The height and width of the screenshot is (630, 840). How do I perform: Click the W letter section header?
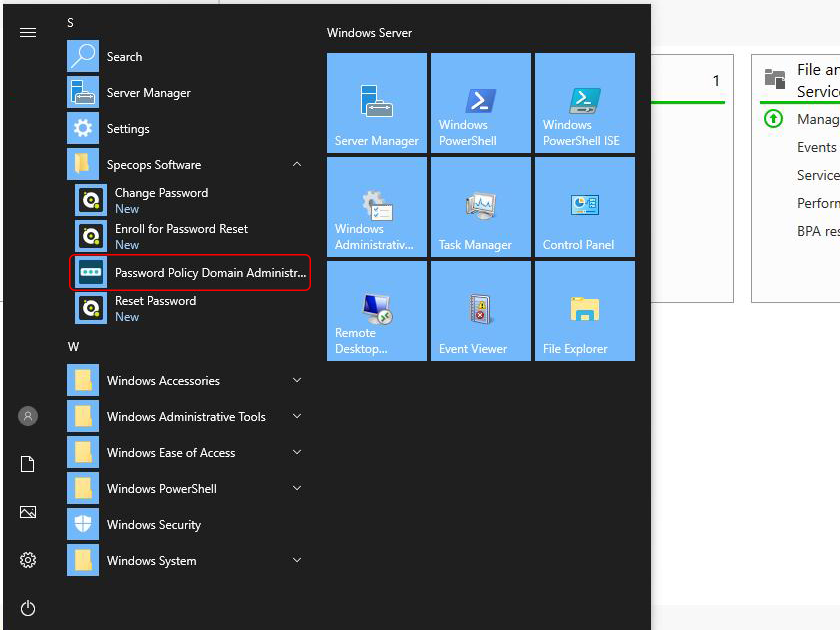[x=73, y=347]
